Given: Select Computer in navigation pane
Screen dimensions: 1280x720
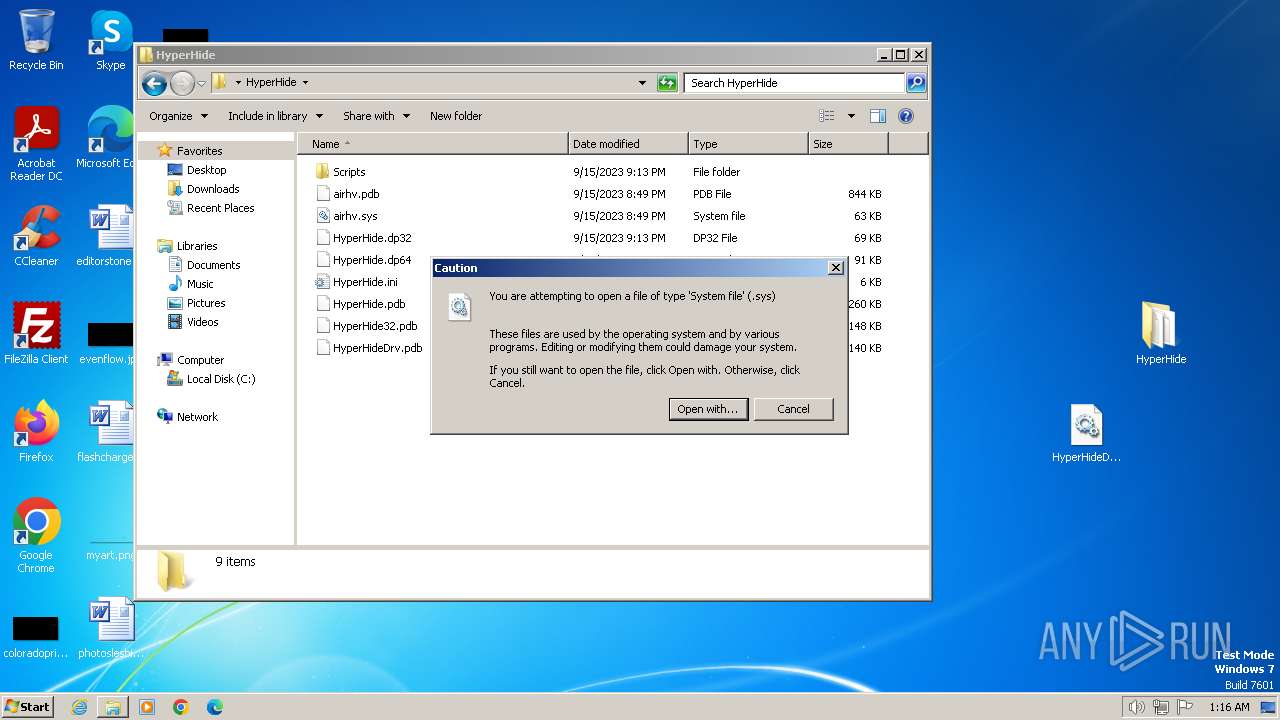Looking at the screenshot, I should (200, 360).
